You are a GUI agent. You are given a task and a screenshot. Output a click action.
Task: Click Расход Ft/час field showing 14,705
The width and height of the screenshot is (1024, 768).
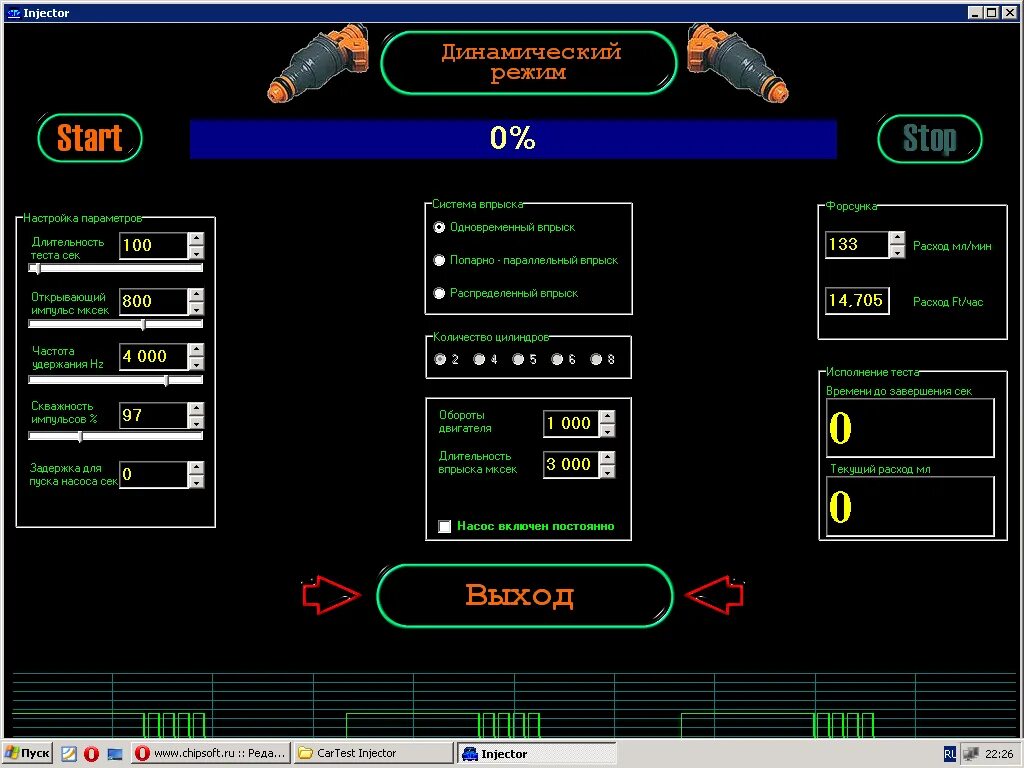(857, 300)
